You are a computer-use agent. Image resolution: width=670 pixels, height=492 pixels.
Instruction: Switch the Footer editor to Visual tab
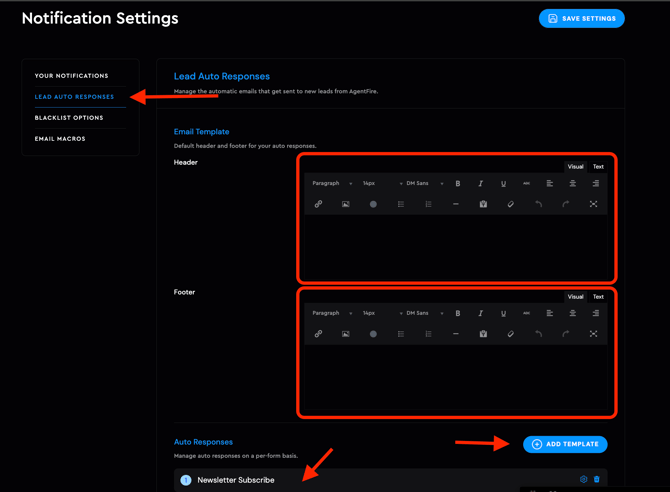(x=575, y=297)
